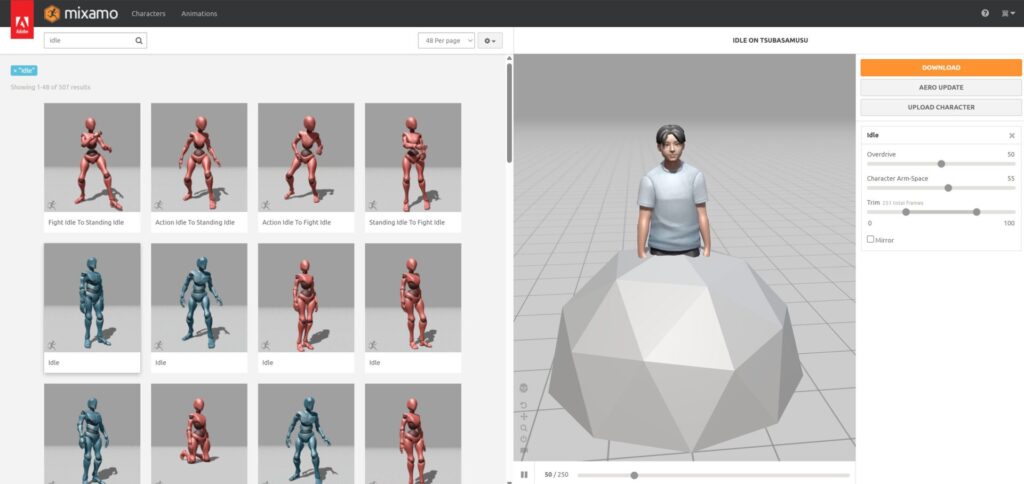Open the user account menu
Image resolution: width=1024 pixels, height=484 pixels.
click(x=1007, y=14)
